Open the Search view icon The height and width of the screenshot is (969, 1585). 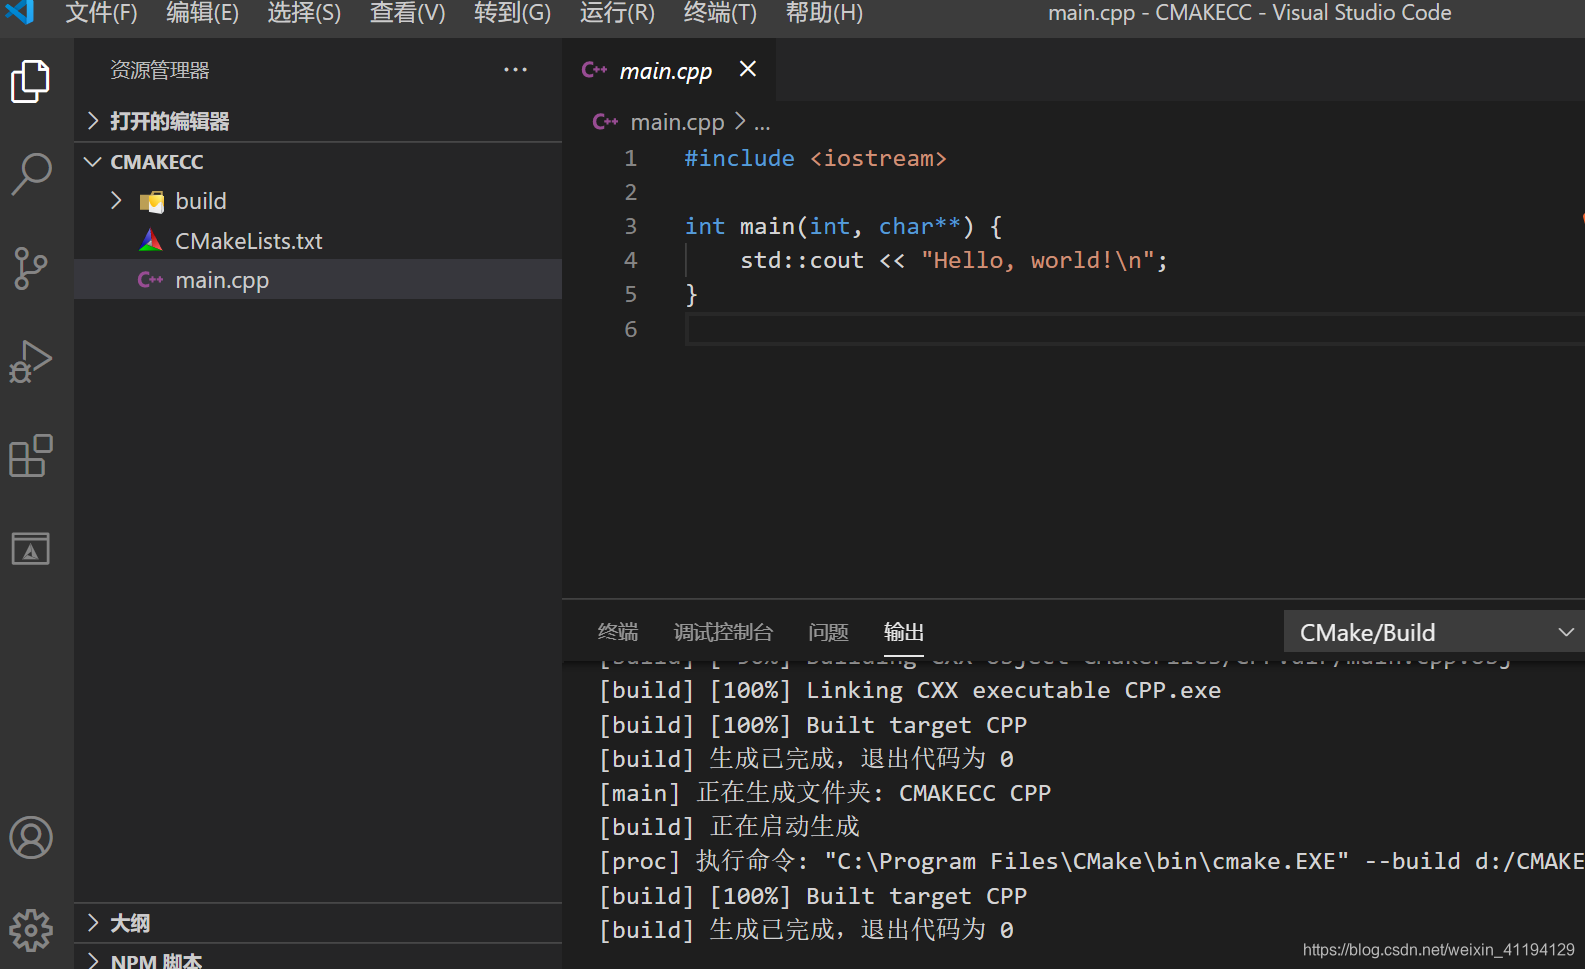point(30,173)
